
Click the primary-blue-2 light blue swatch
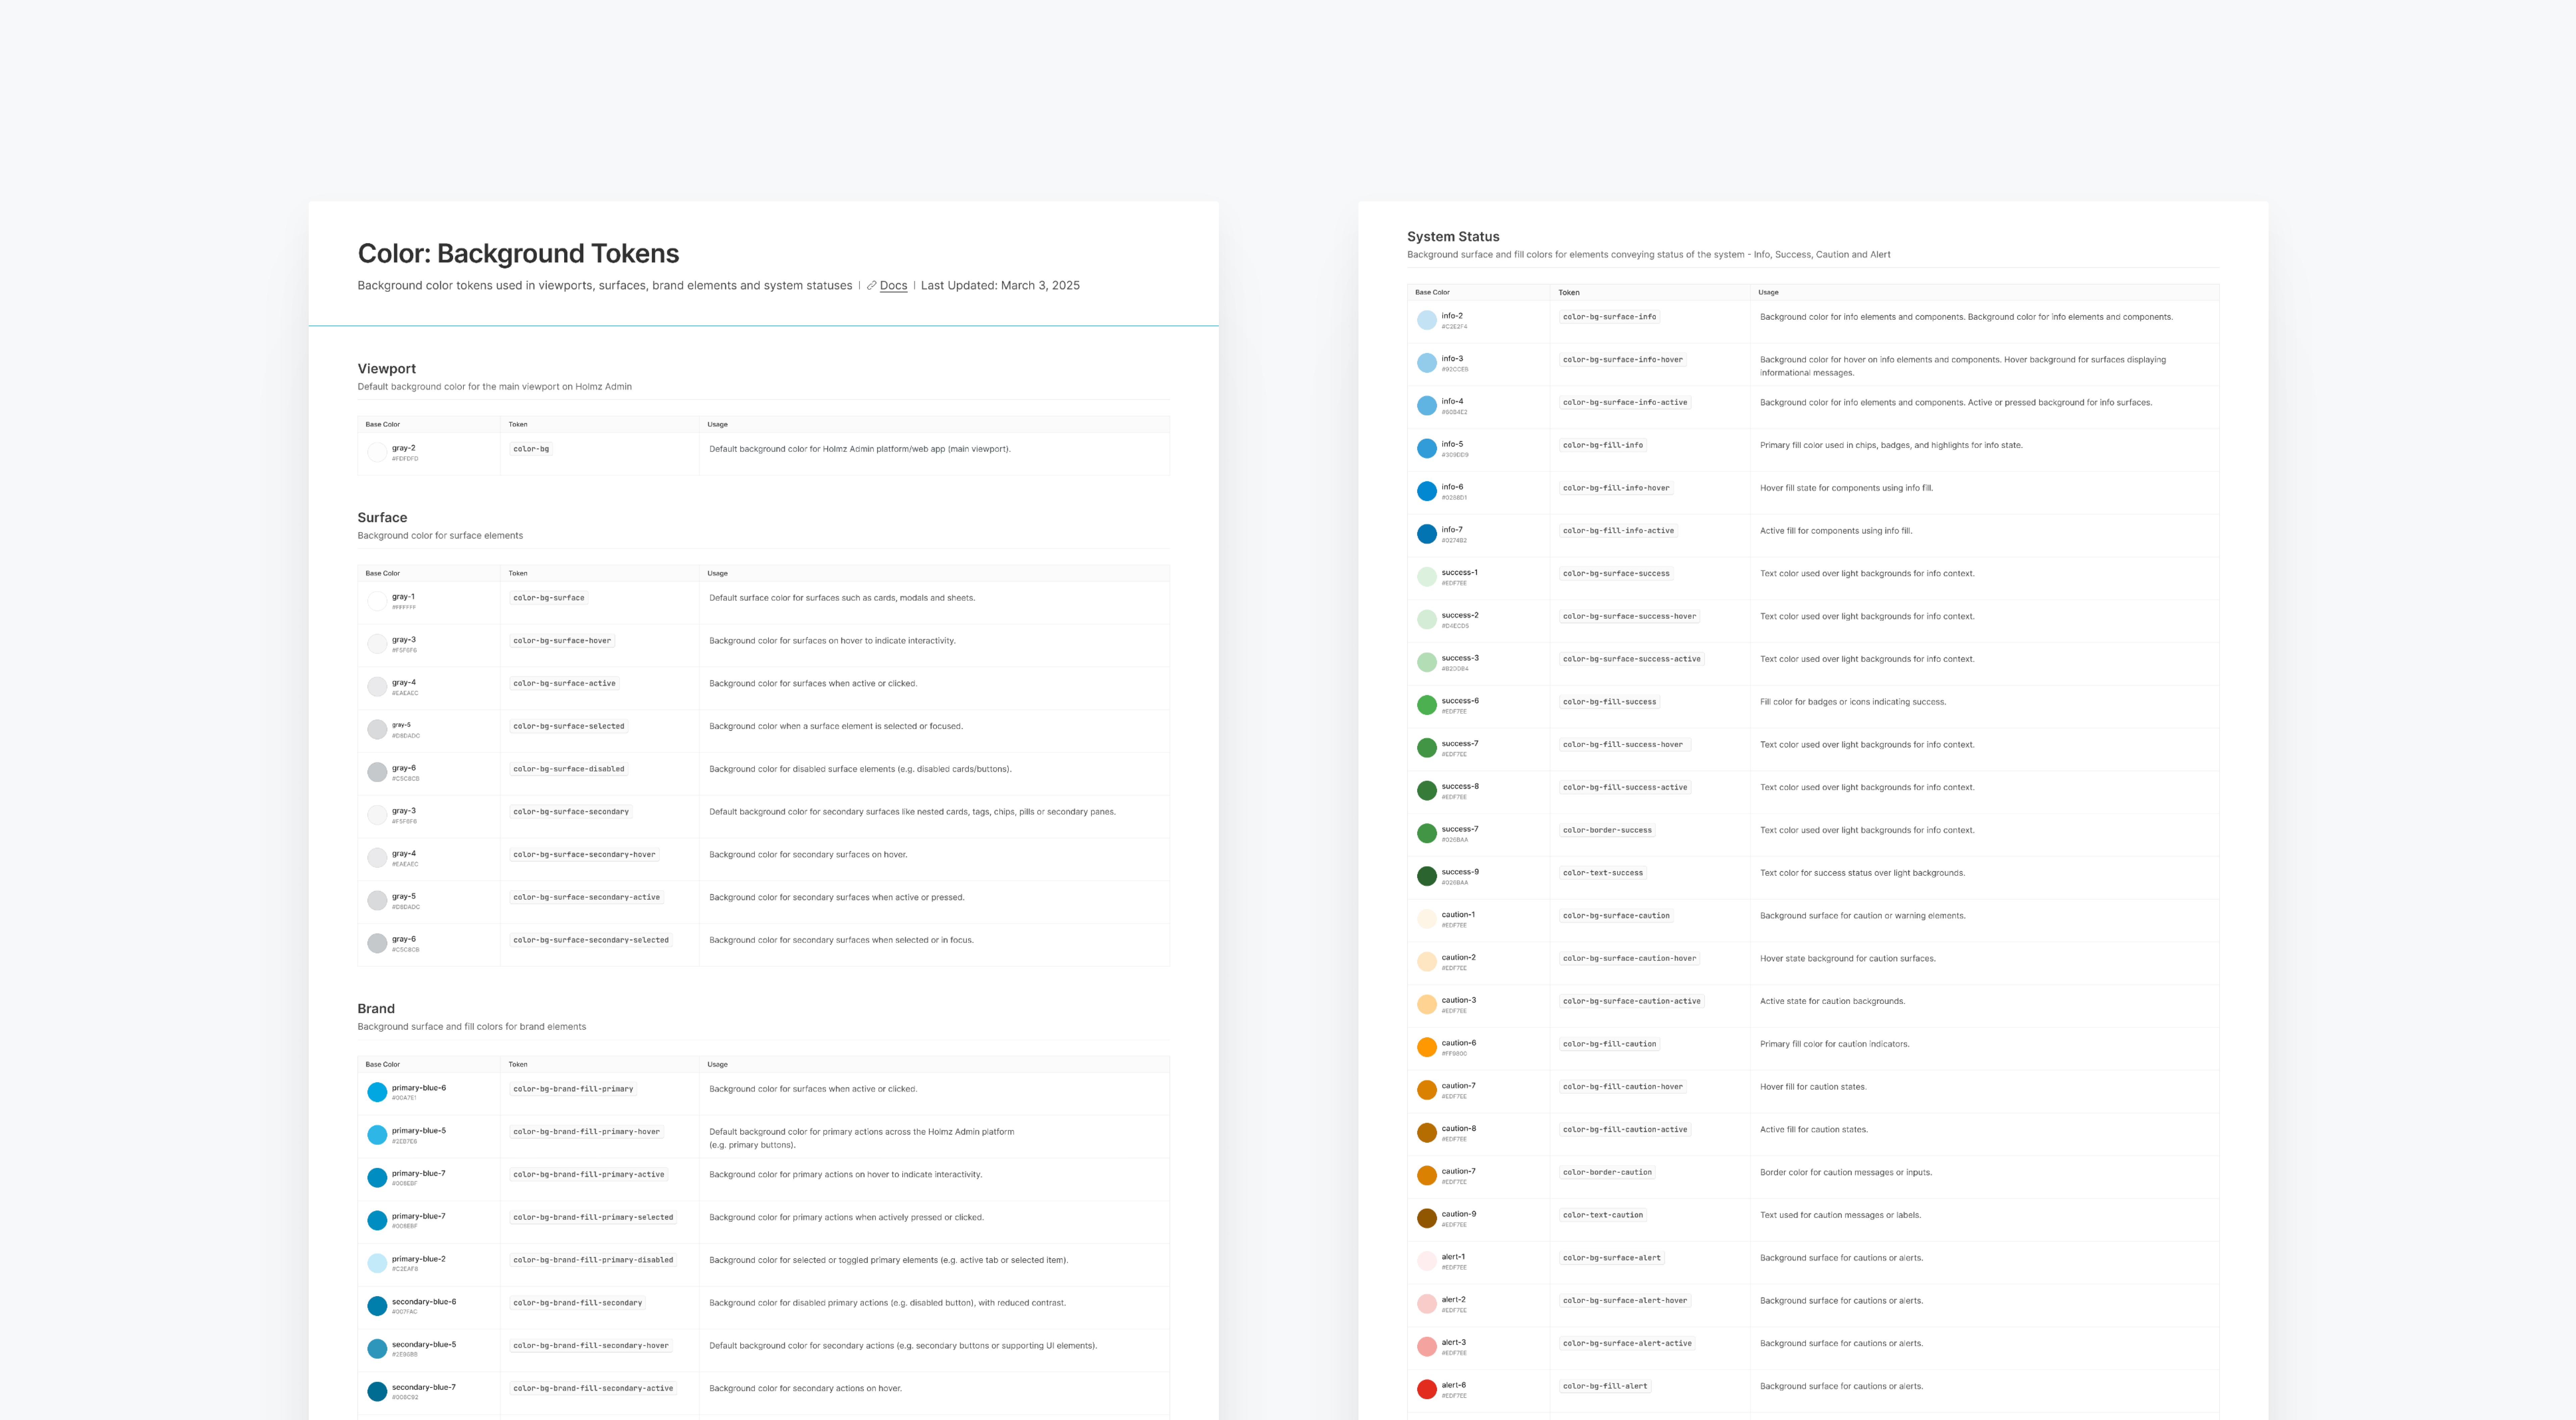[377, 1263]
